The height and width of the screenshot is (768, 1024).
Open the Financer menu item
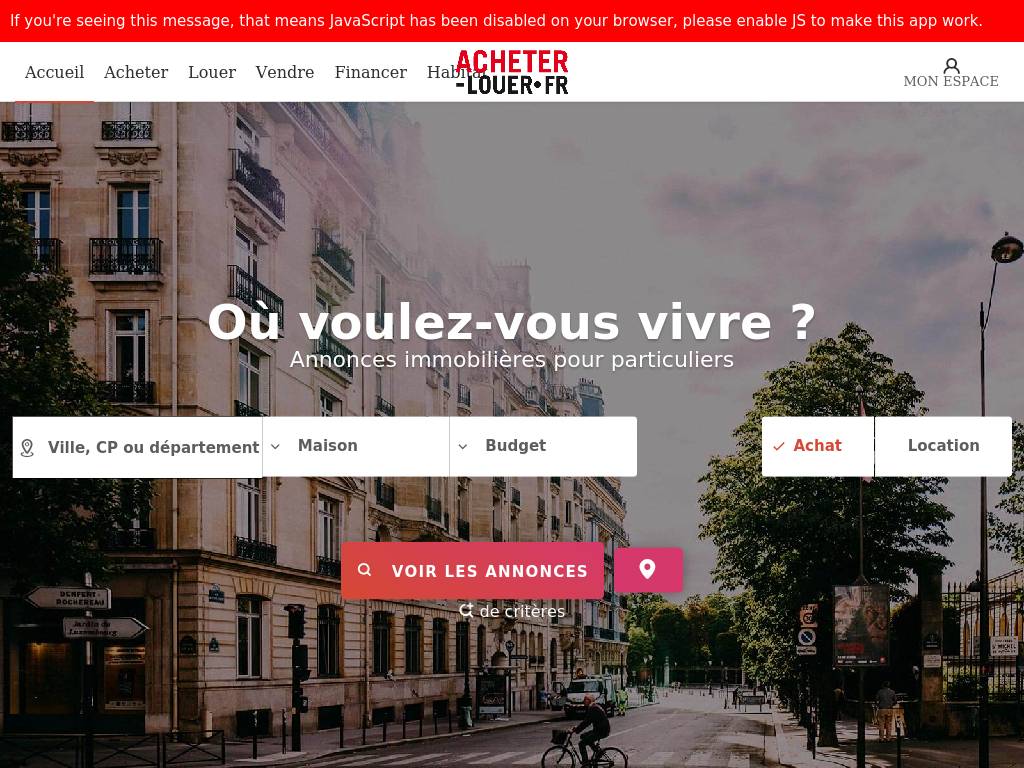(x=370, y=72)
